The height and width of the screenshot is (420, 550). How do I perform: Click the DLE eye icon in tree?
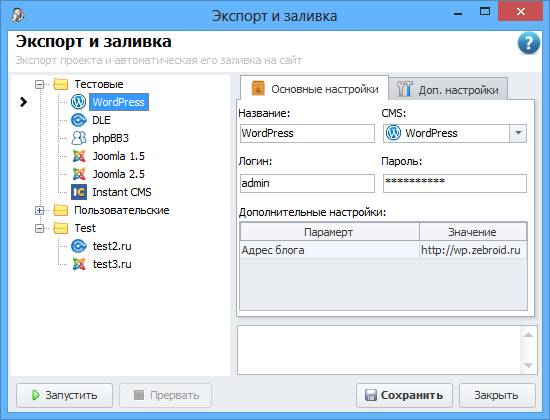[x=79, y=120]
